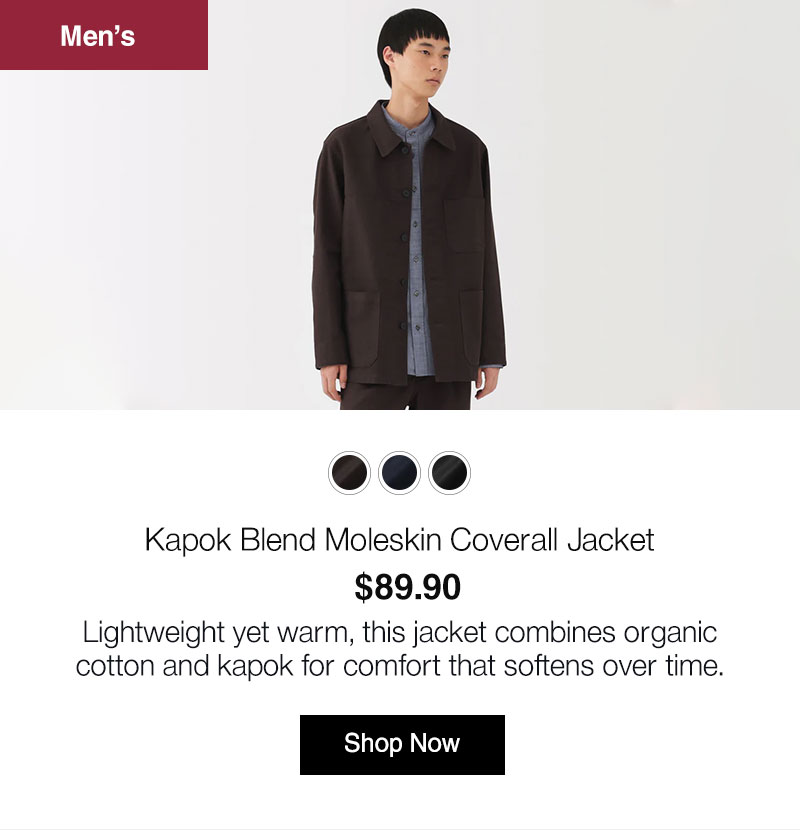Open the Men's category banner
Screen dimensions: 800x830
coord(104,35)
